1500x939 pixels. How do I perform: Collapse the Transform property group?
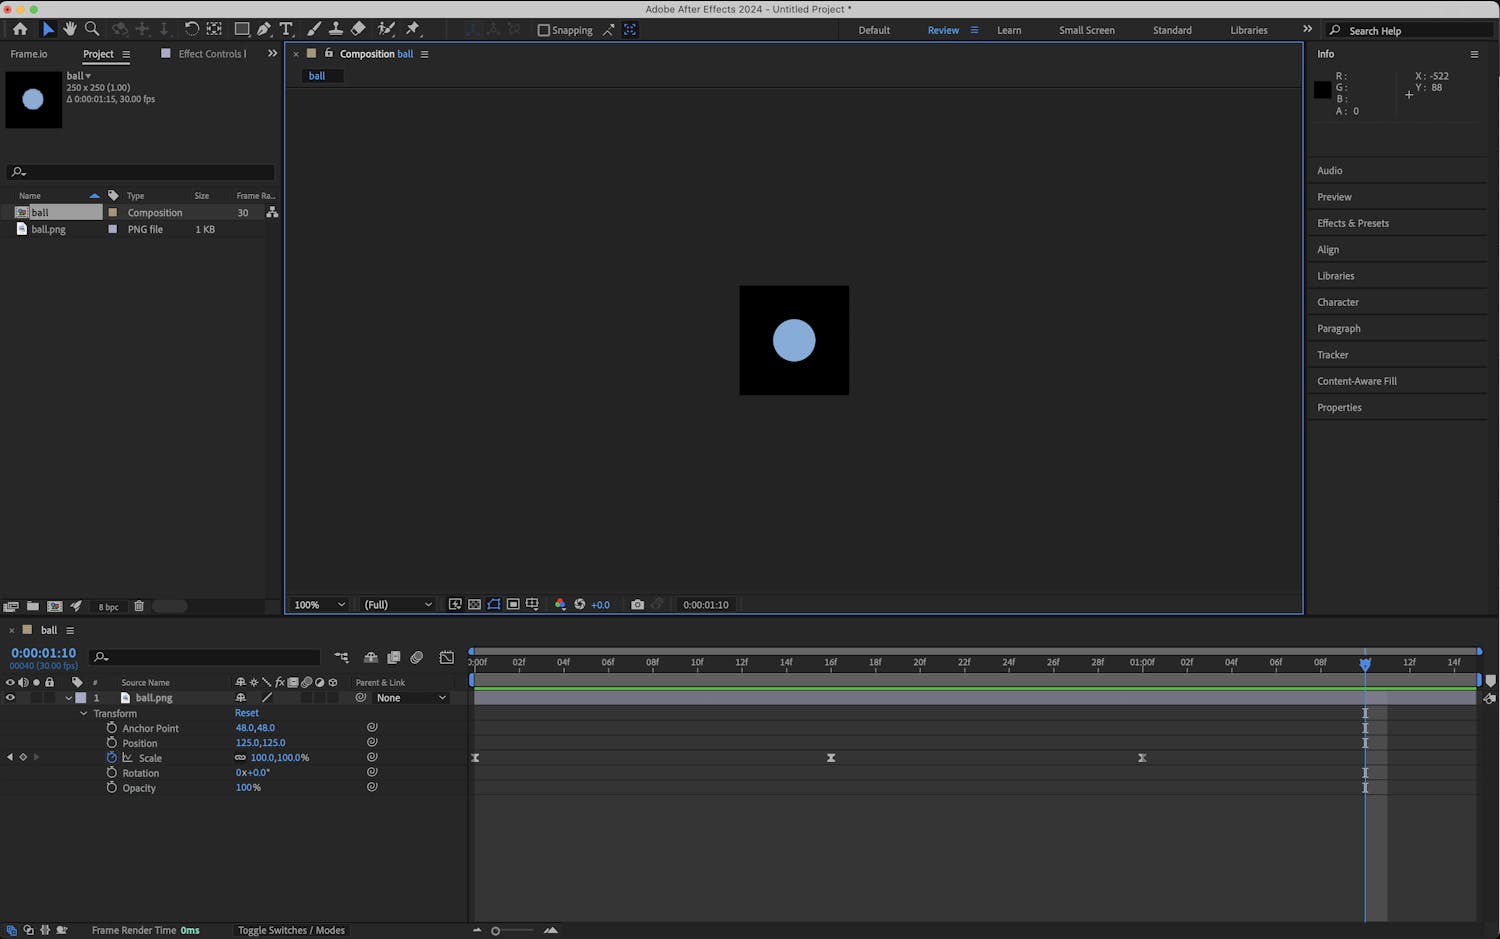click(x=84, y=713)
